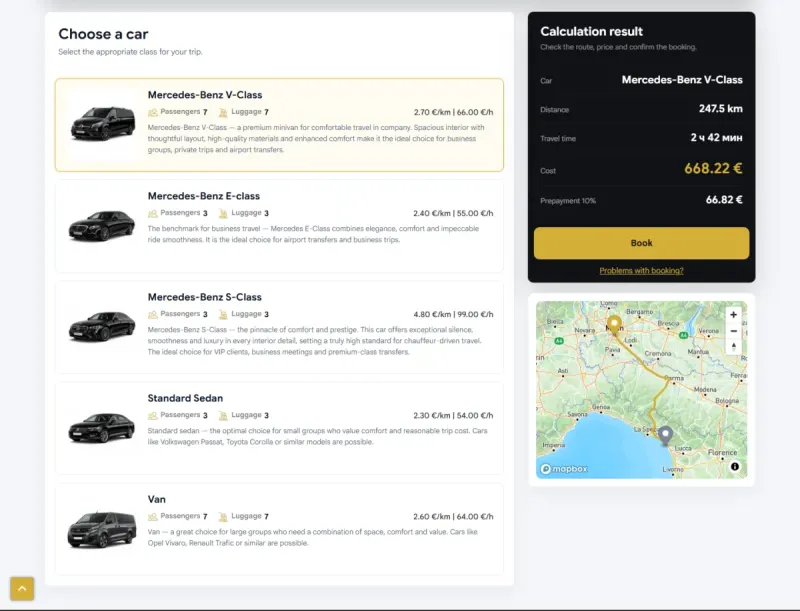Image resolution: width=800 pixels, height=611 pixels.
Task: Select the Mercedes-Benz S-Class car image
Action: pyautogui.click(x=102, y=326)
